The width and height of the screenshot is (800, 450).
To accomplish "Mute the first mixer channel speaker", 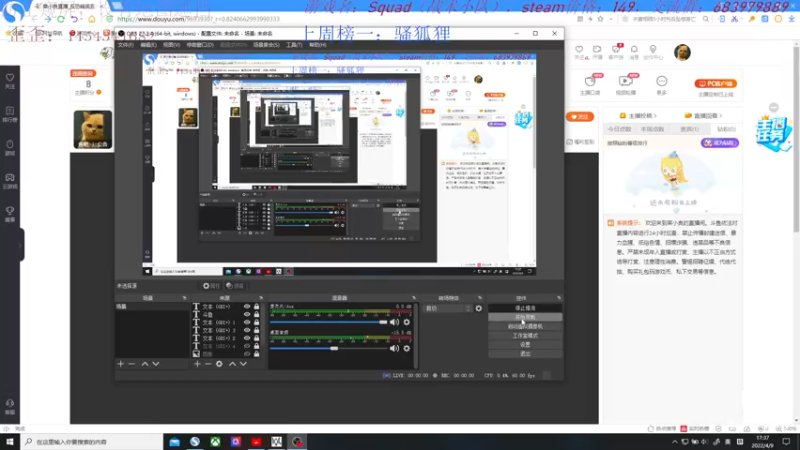I will (394, 322).
